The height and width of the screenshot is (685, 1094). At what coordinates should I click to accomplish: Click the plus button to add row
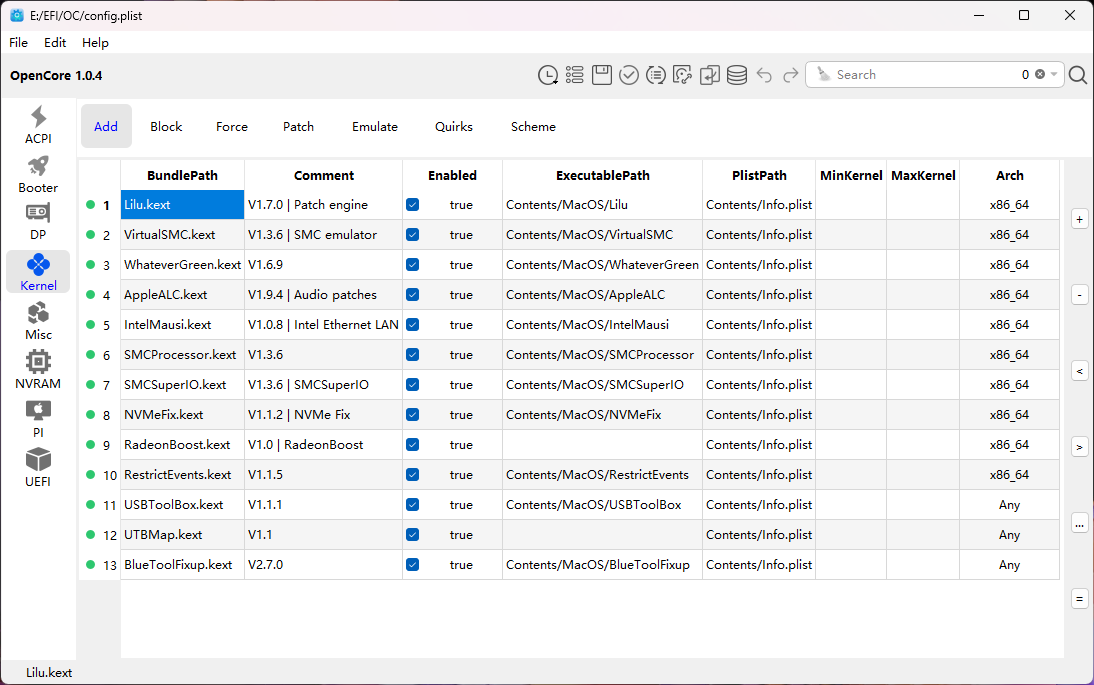tap(1079, 219)
